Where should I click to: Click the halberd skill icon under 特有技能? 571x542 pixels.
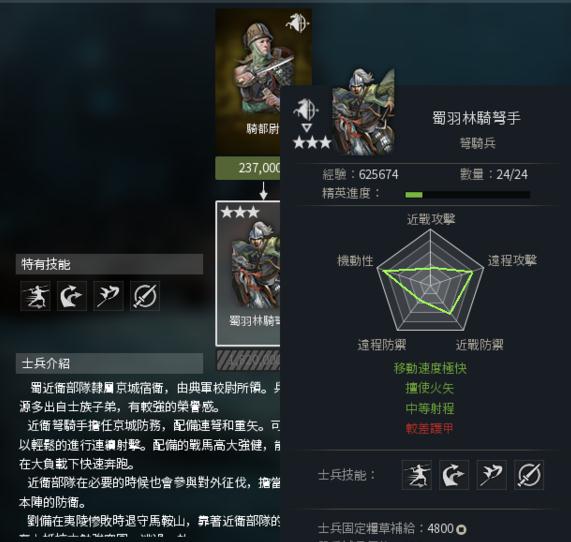pos(109,296)
